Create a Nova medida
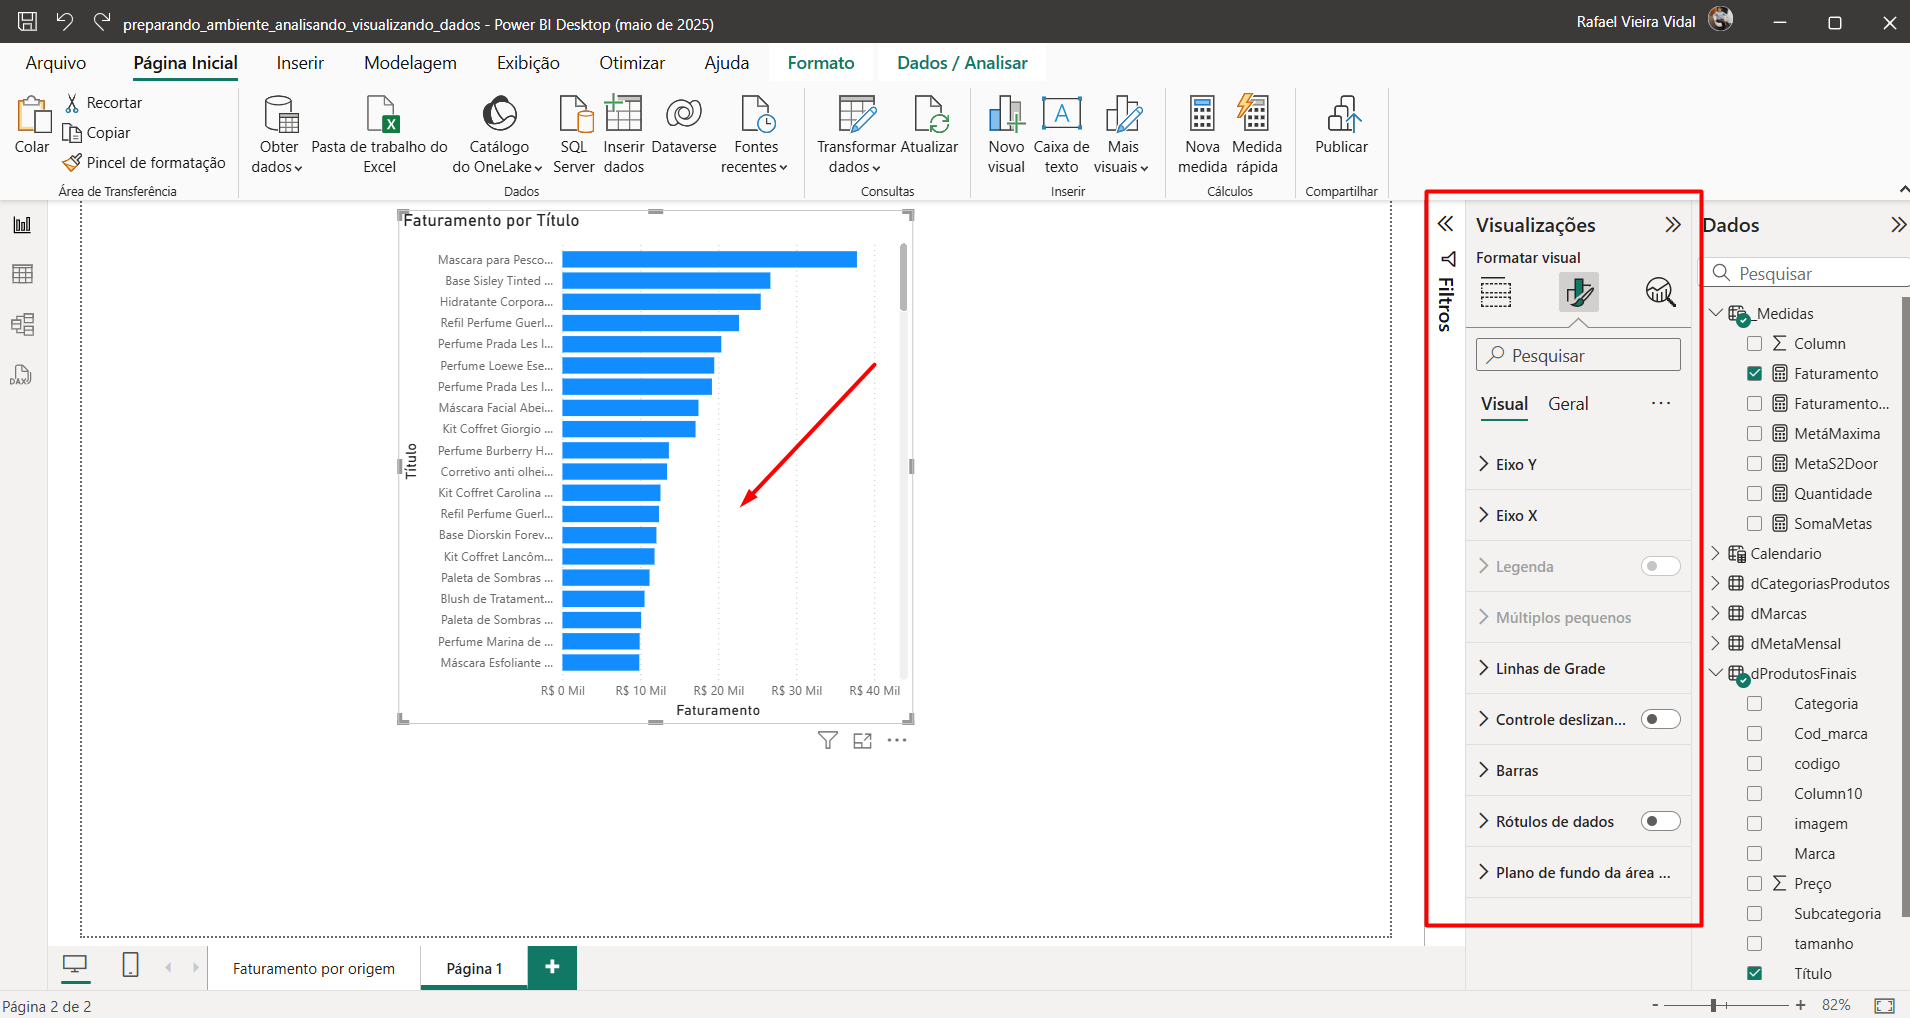This screenshot has height=1018, width=1910. (x=1202, y=135)
